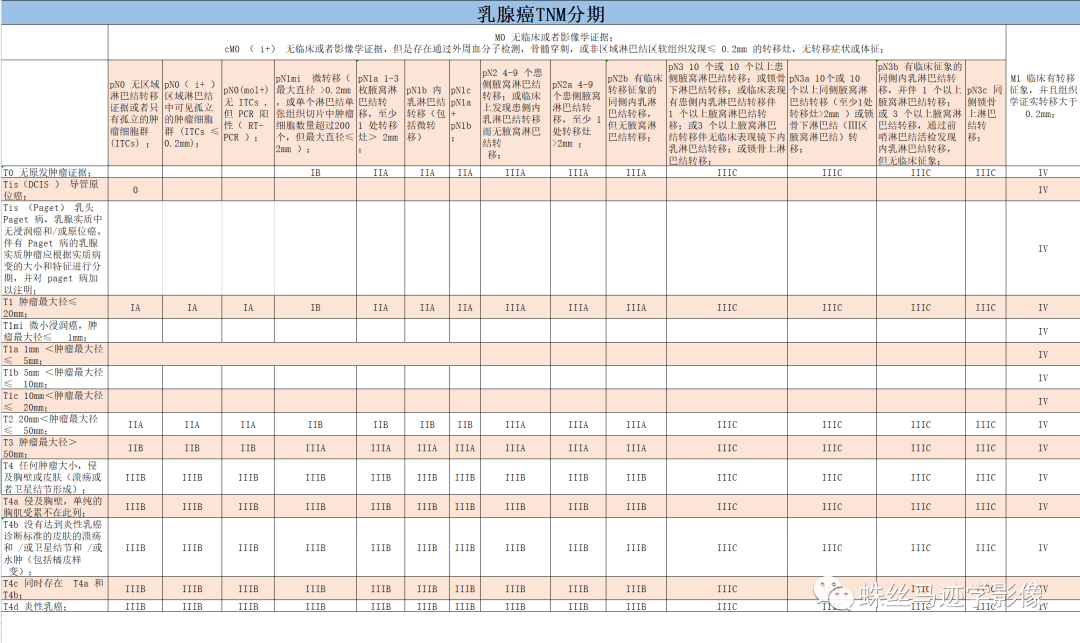Select IB in T0 row pN1mi column

pyautogui.click(x=315, y=173)
